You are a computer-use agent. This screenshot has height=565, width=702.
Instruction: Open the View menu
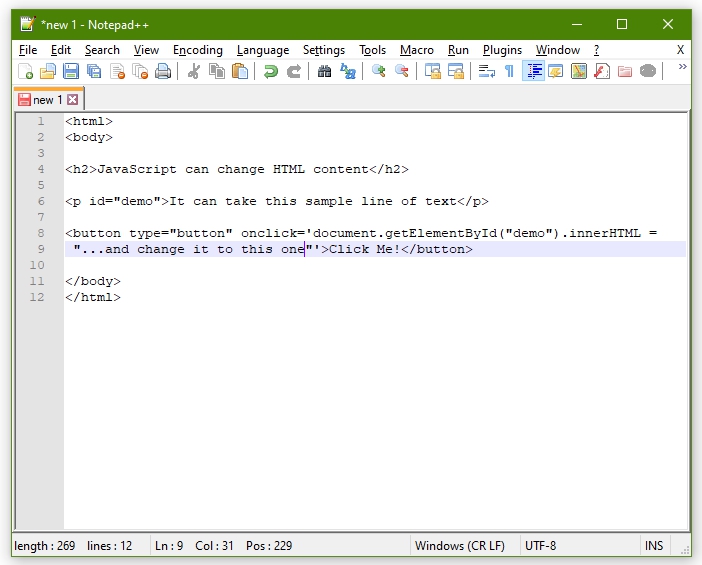click(146, 50)
